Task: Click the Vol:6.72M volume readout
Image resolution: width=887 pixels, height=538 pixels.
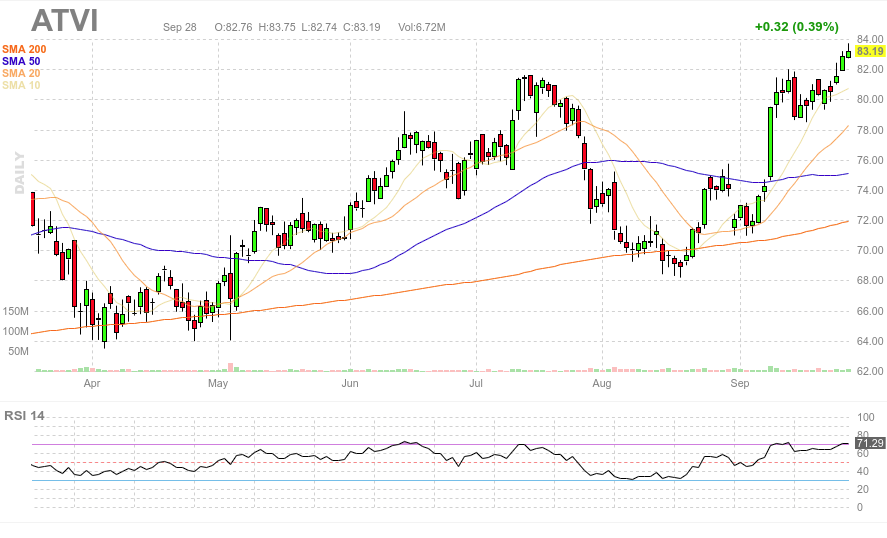Action: (x=421, y=27)
